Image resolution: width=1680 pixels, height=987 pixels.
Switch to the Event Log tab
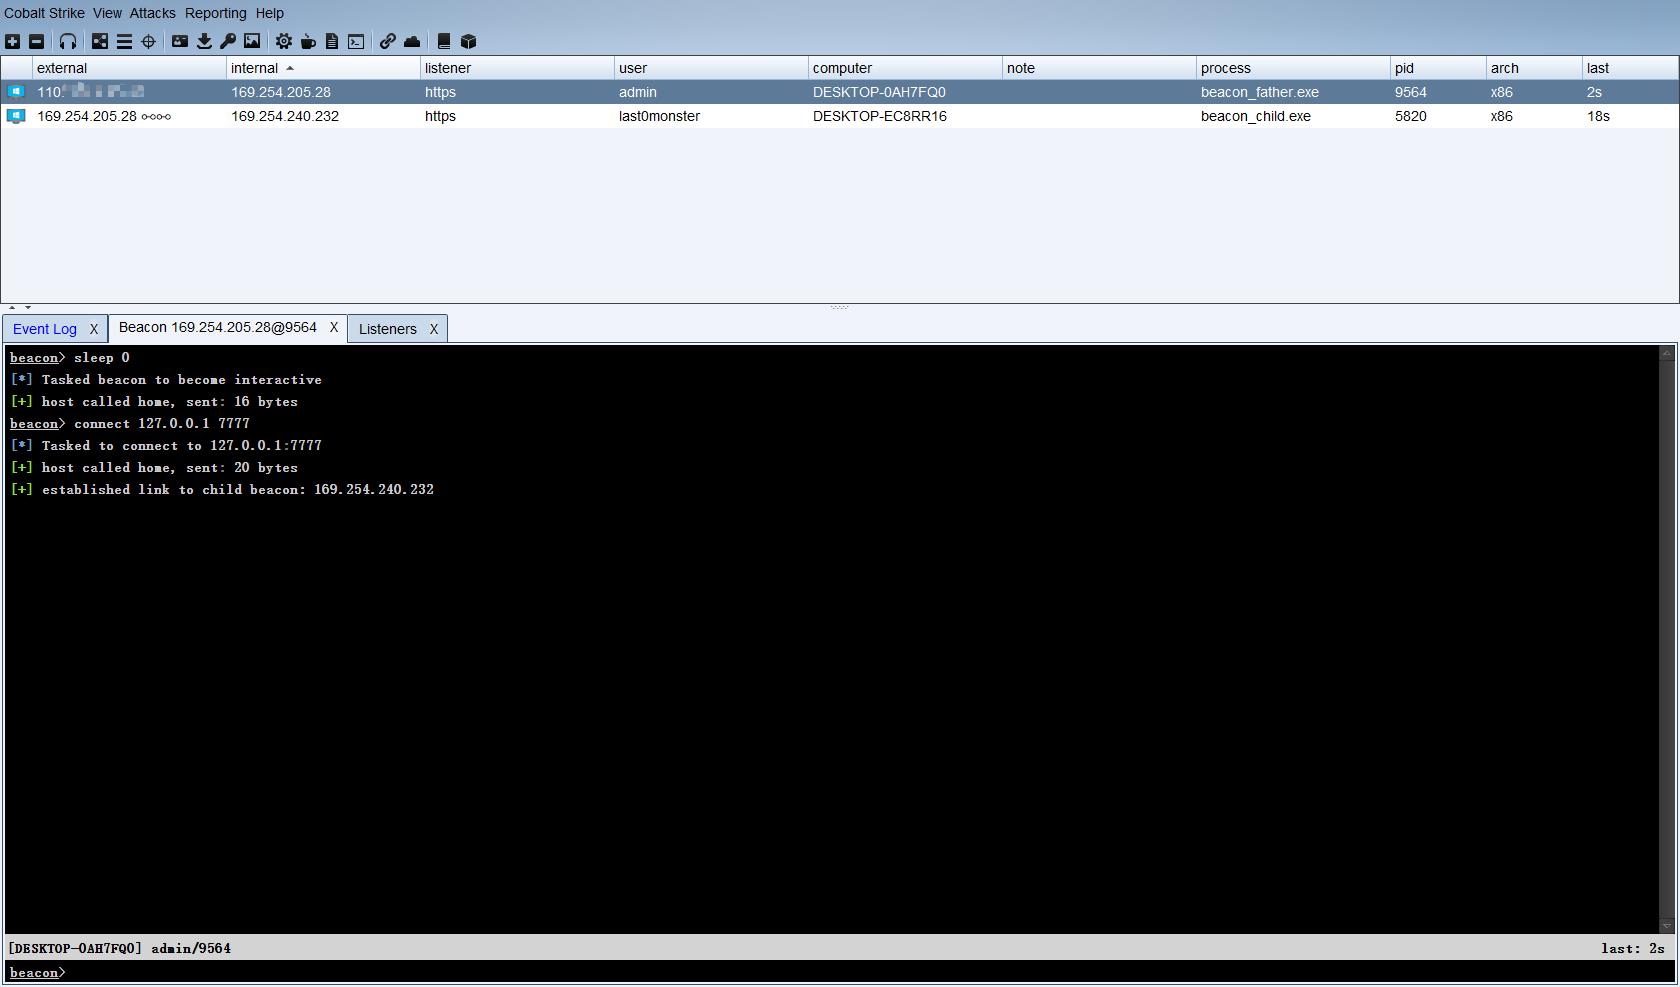45,329
